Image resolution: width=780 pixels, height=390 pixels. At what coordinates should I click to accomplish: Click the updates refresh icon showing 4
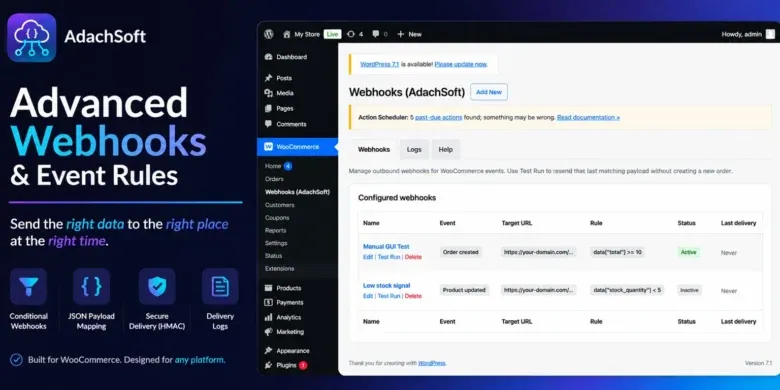coord(351,34)
